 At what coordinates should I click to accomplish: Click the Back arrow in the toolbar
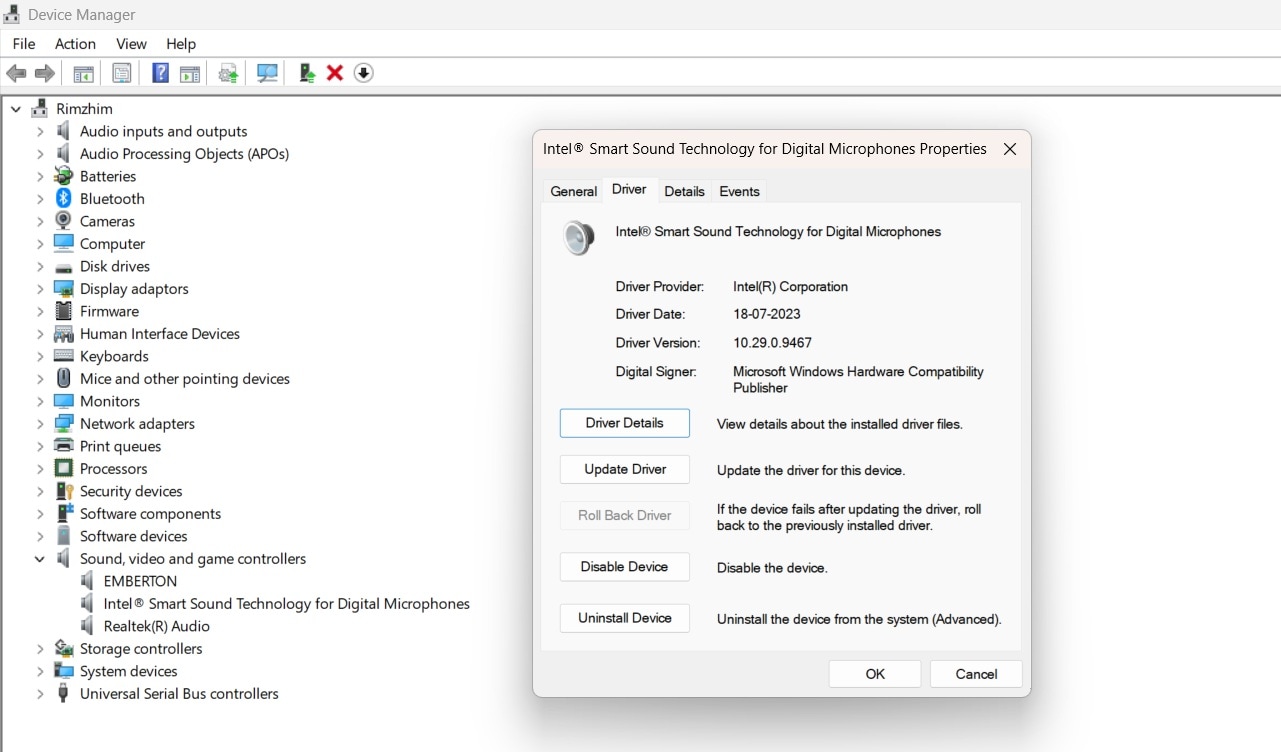[16, 73]
